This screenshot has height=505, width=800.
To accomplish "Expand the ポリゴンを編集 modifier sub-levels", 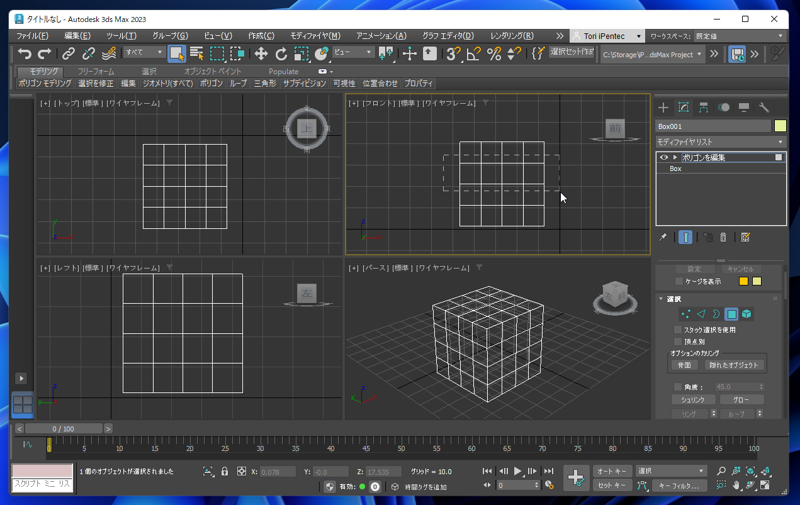I will (675, 158).
